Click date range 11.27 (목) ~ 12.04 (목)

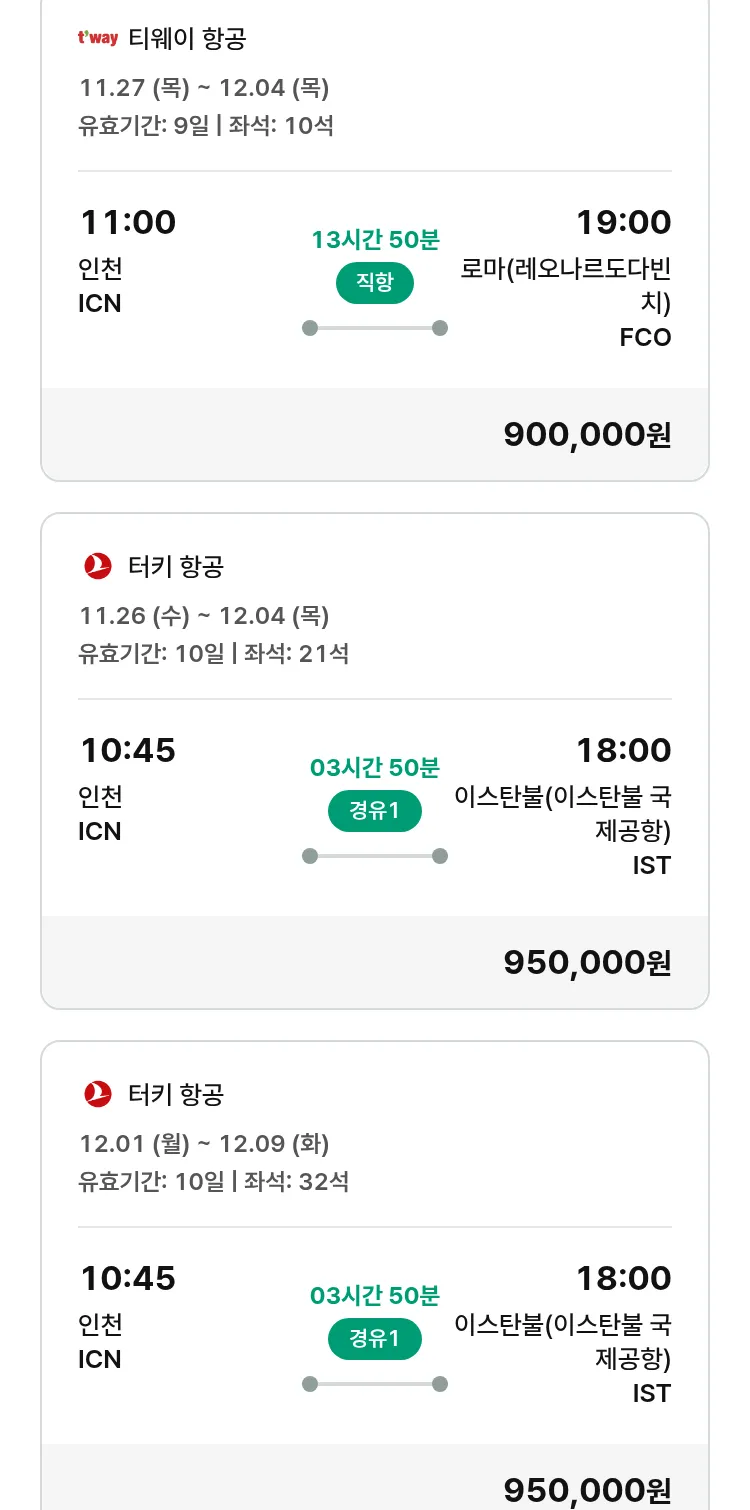(x=204, y=88)
